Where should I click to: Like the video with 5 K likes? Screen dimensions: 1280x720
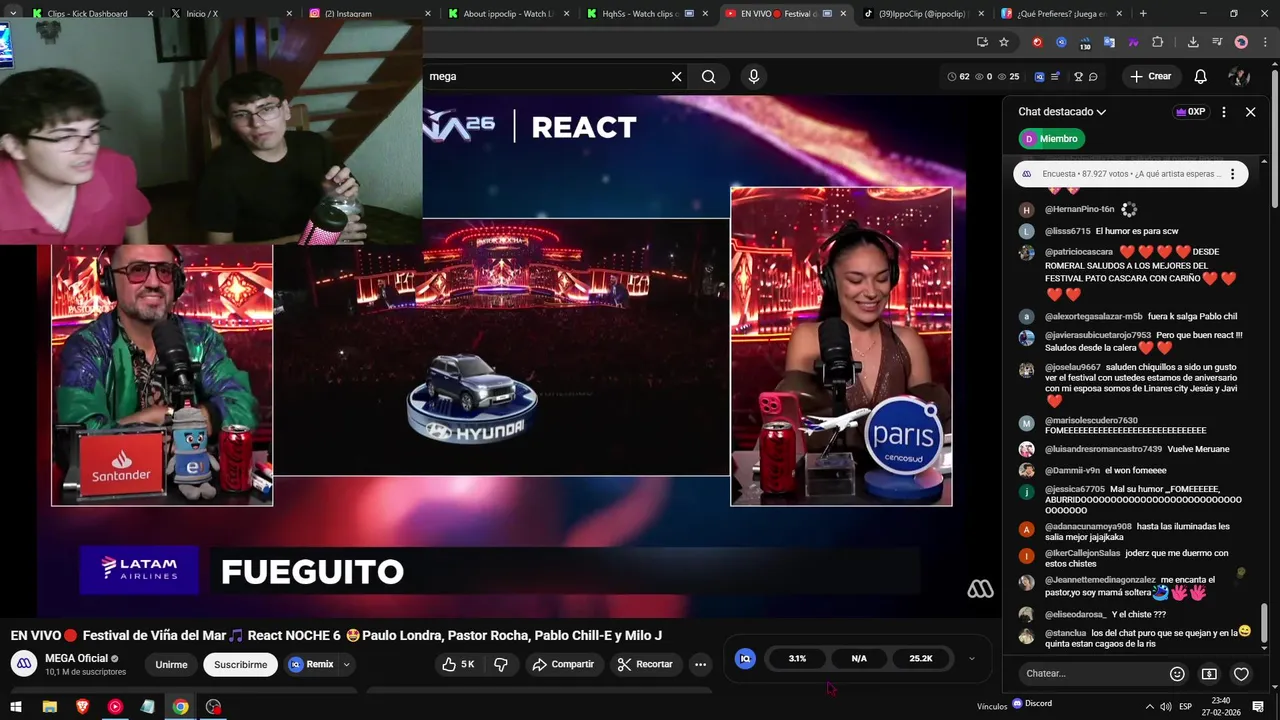[459, 664]
